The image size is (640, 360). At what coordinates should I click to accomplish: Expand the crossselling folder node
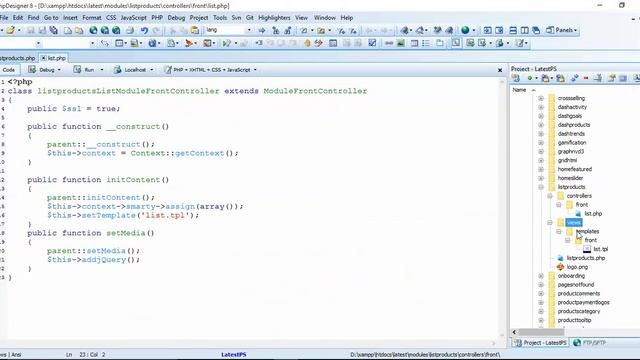click(x=541, y=98)
